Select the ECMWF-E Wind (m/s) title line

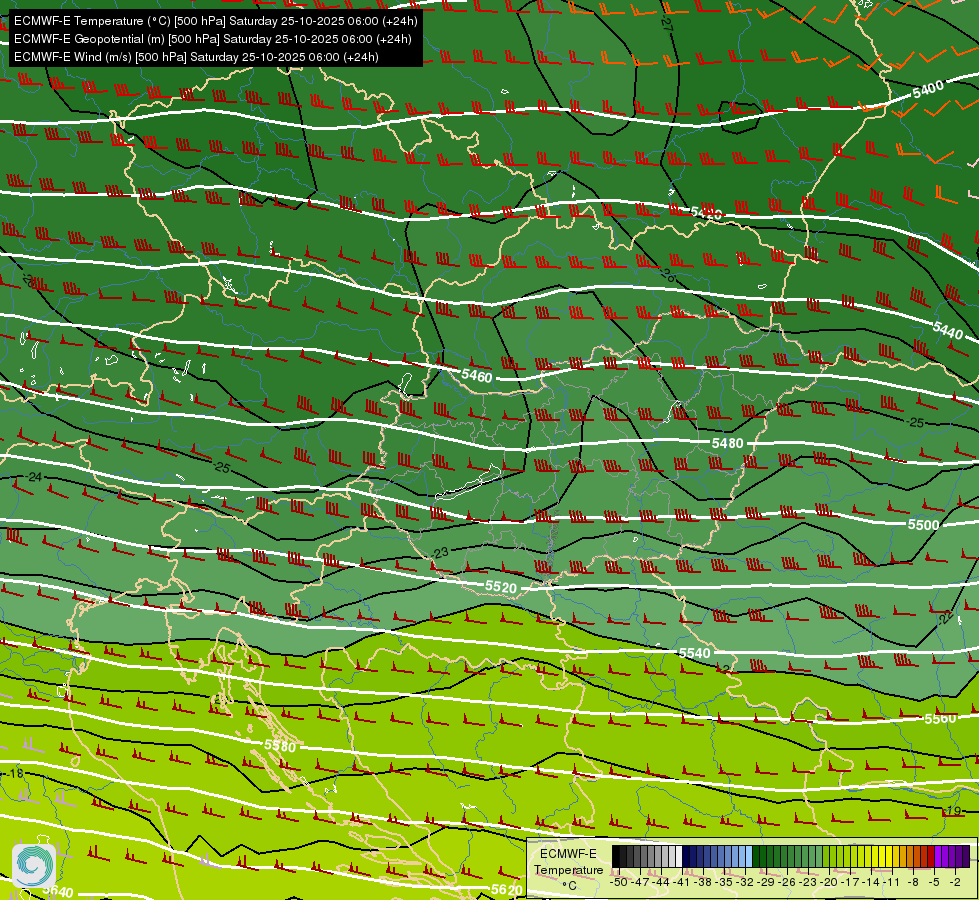tap(196, 57)
